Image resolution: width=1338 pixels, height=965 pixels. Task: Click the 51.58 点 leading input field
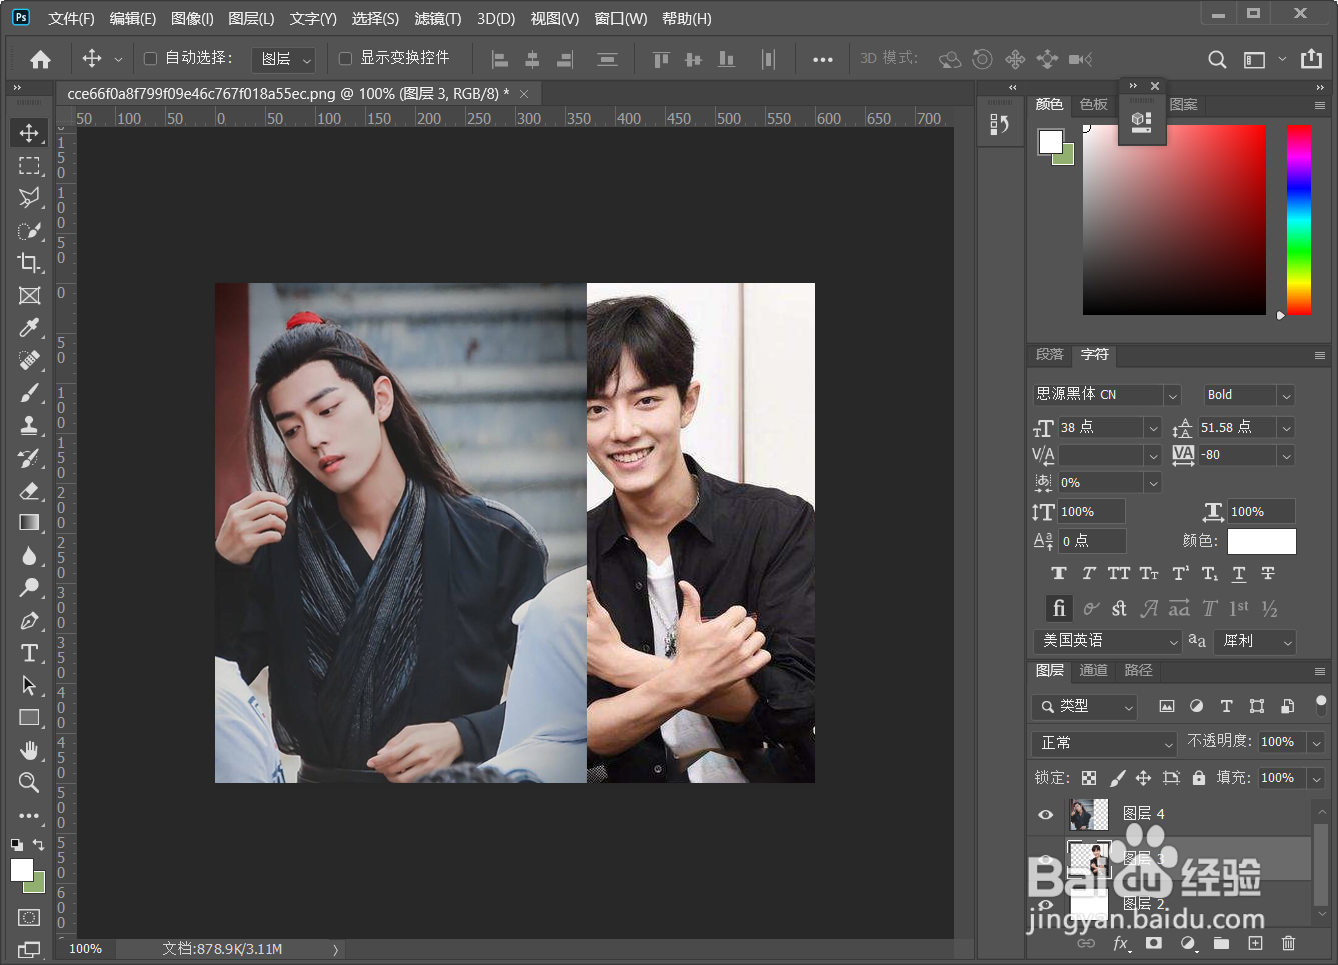tap(1237, 428)
